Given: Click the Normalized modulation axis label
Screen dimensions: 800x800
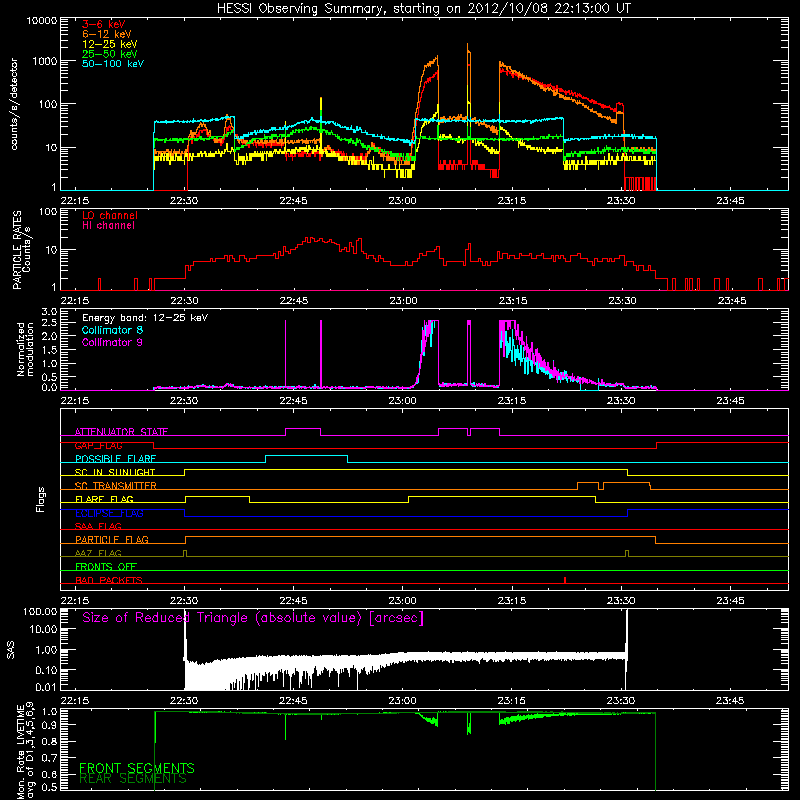Looking at the screenshot, I should (x=25, y=349).
